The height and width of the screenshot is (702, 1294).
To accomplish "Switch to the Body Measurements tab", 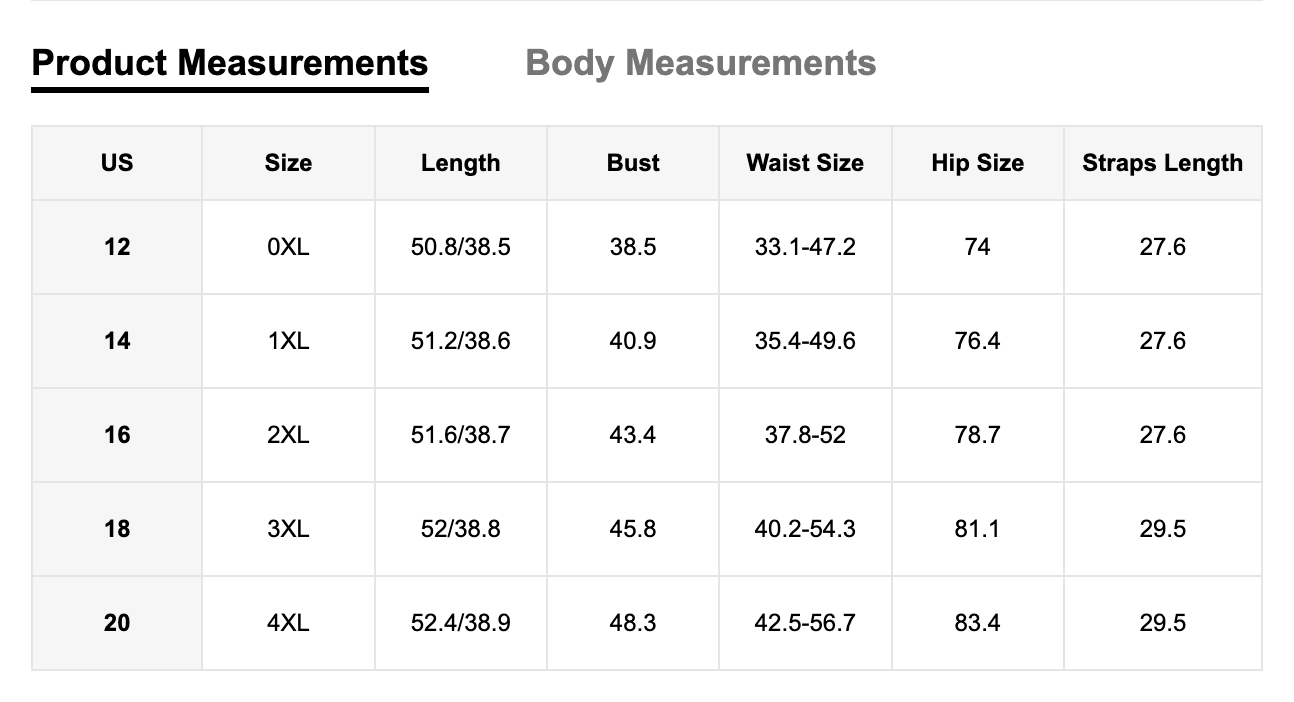I will point(700,63).
